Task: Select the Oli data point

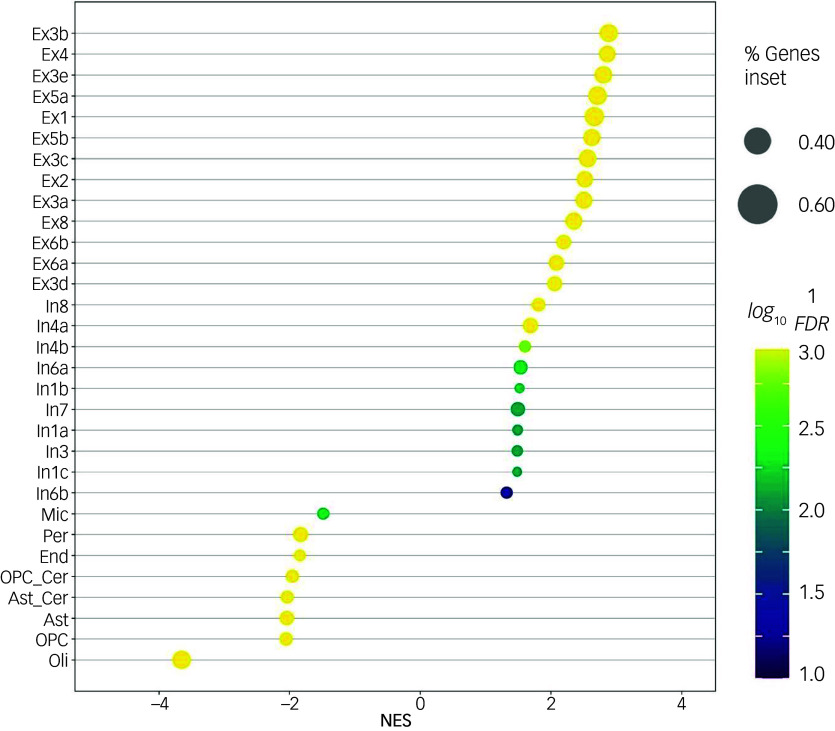Action: click(182, 660)
